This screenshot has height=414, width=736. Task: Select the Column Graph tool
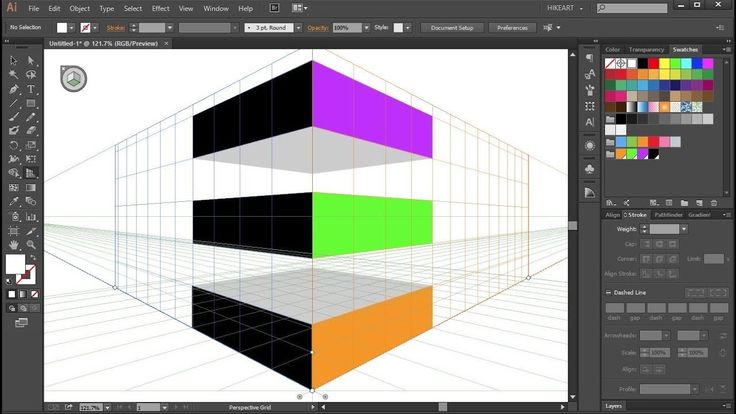point(31,216)
